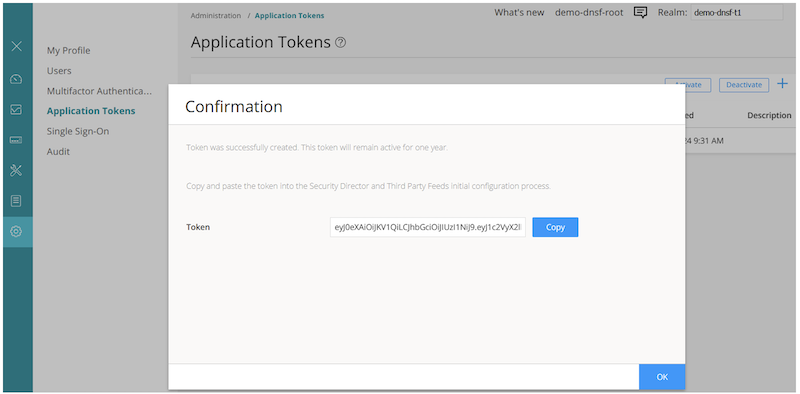Open the Configure tools icon in sidebar

click(16, 170)
